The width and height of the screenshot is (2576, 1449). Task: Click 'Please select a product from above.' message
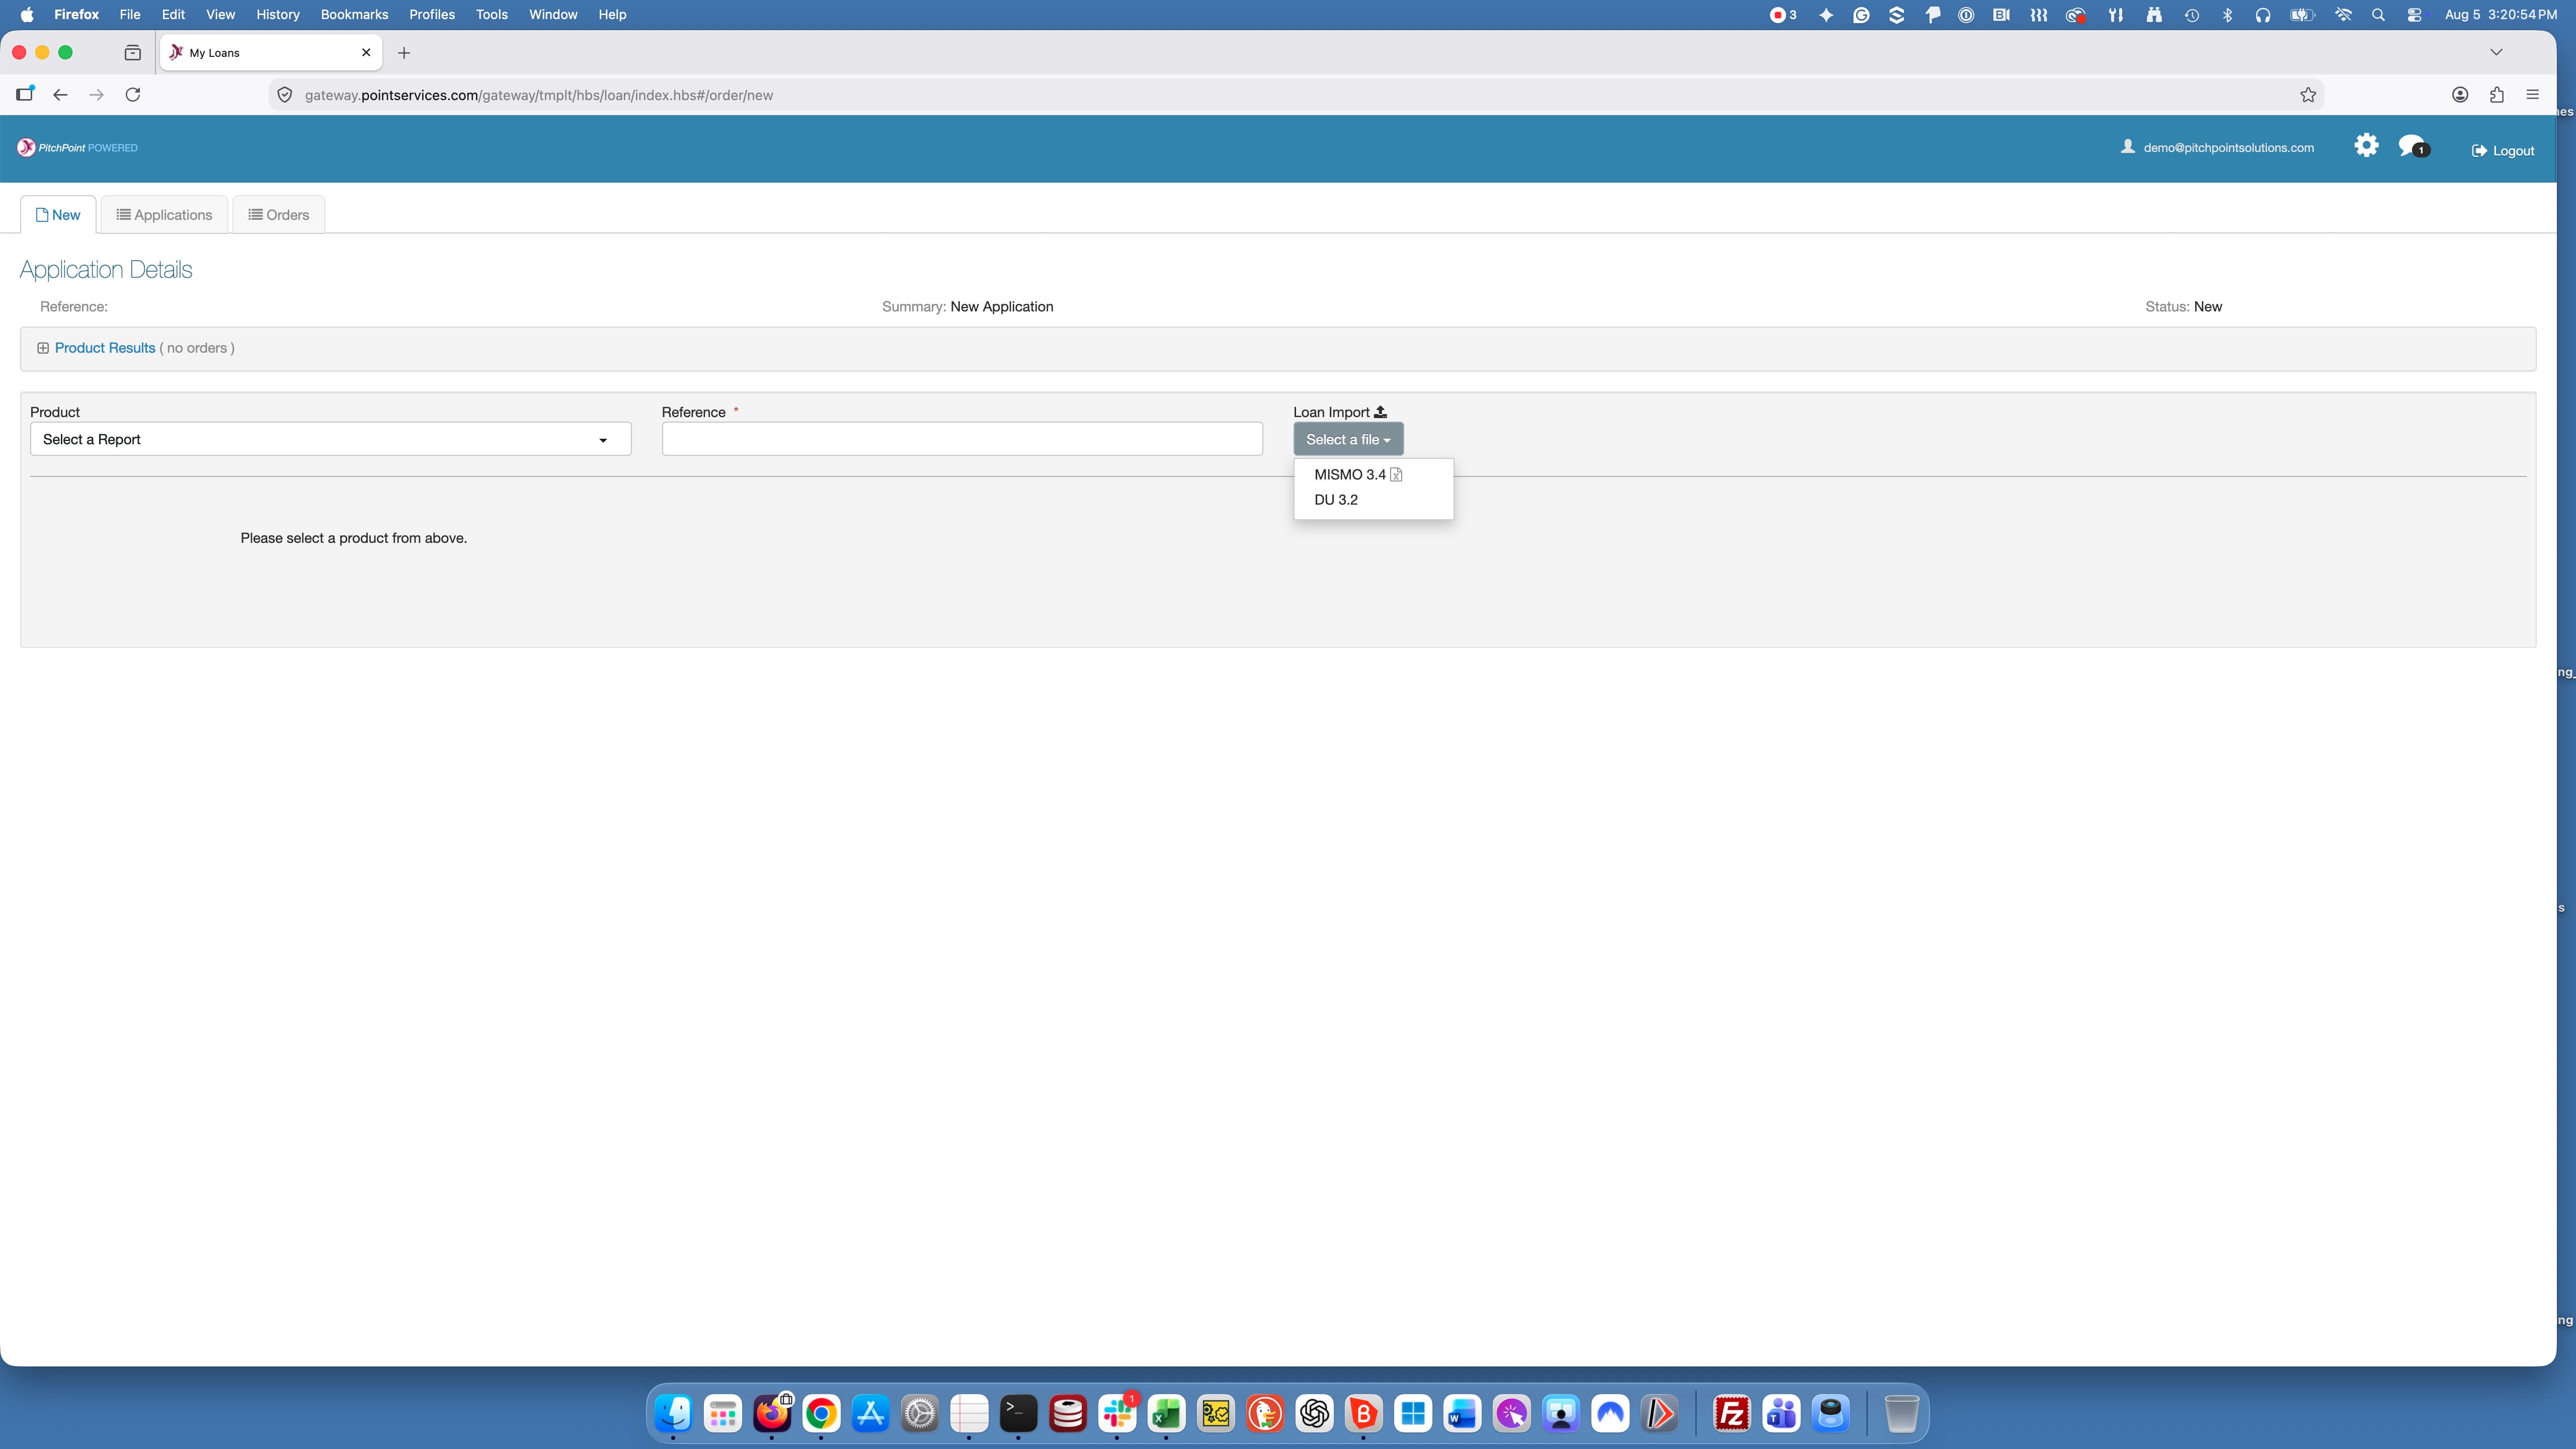354,538
